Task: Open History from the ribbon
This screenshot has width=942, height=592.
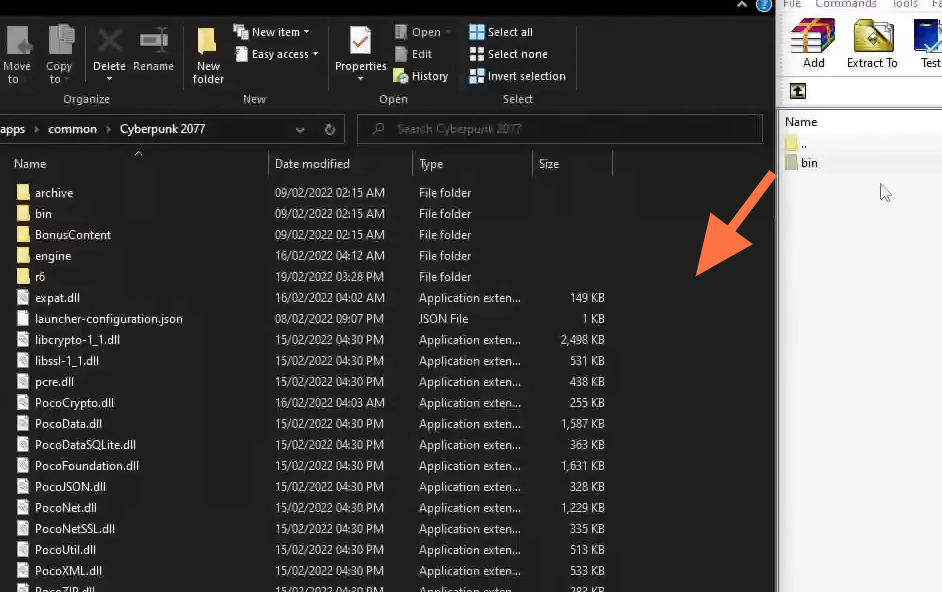Action: (421, 76)
